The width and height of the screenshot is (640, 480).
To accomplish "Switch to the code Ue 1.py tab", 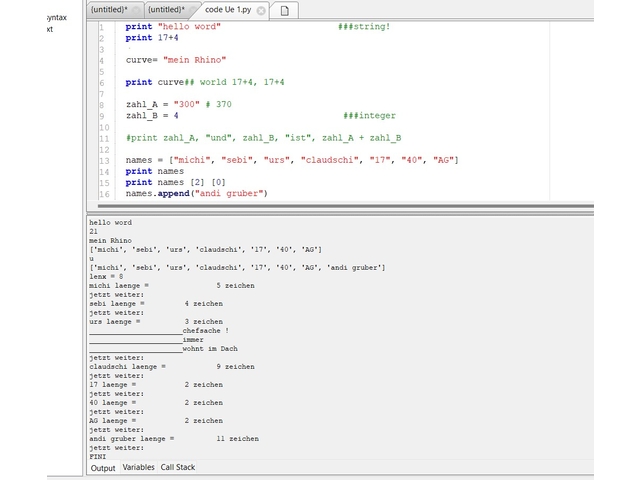I will [x=228, y=10].
